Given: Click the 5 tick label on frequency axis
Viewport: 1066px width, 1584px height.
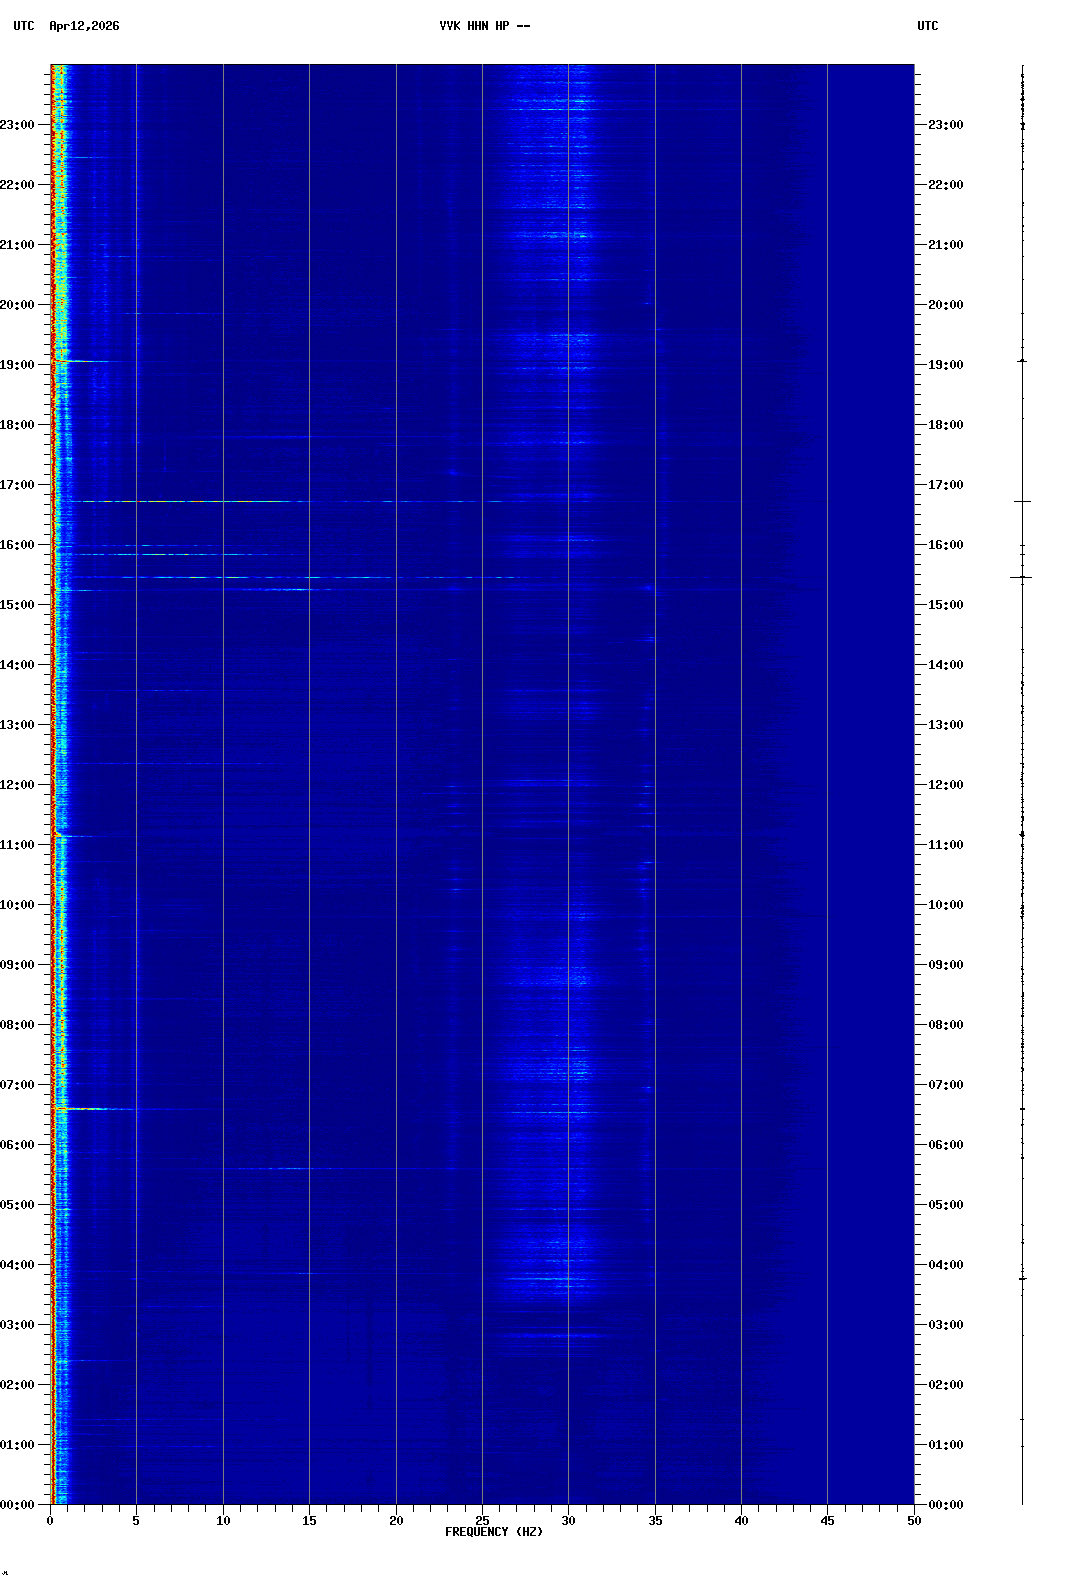Looking at the screenshot, I should pyautogui.click(x=136, y=1521).
